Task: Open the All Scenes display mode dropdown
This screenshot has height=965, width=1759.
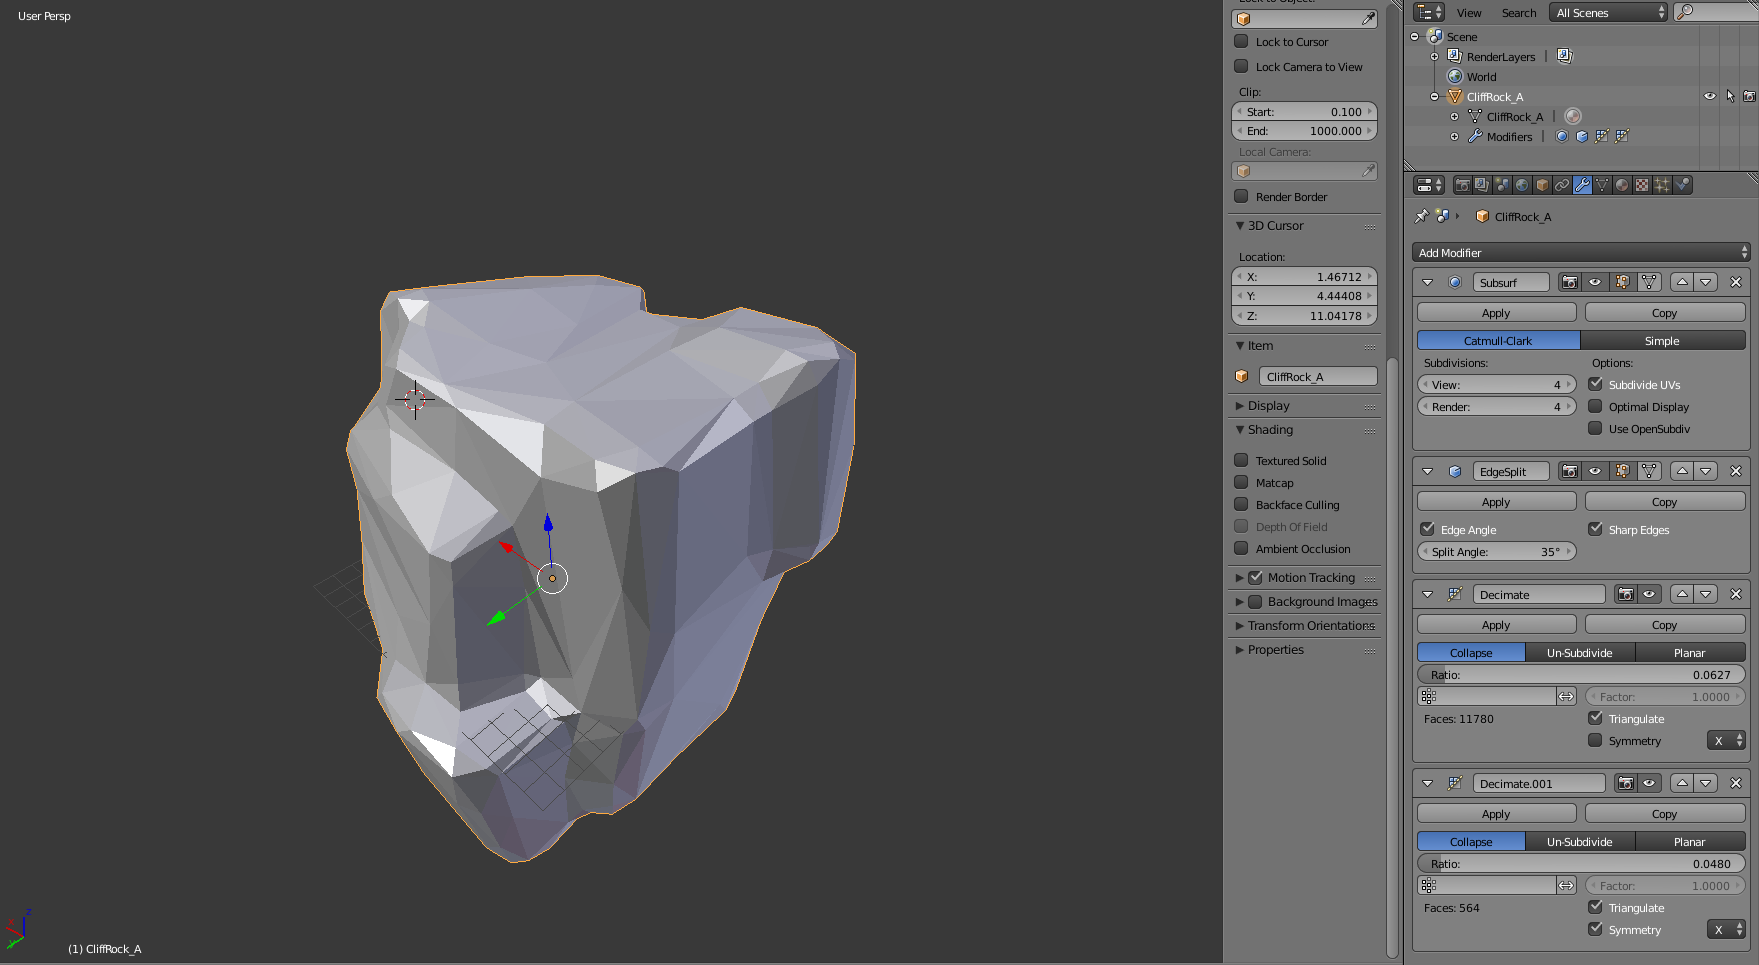Action: [x=1609, y=12]
